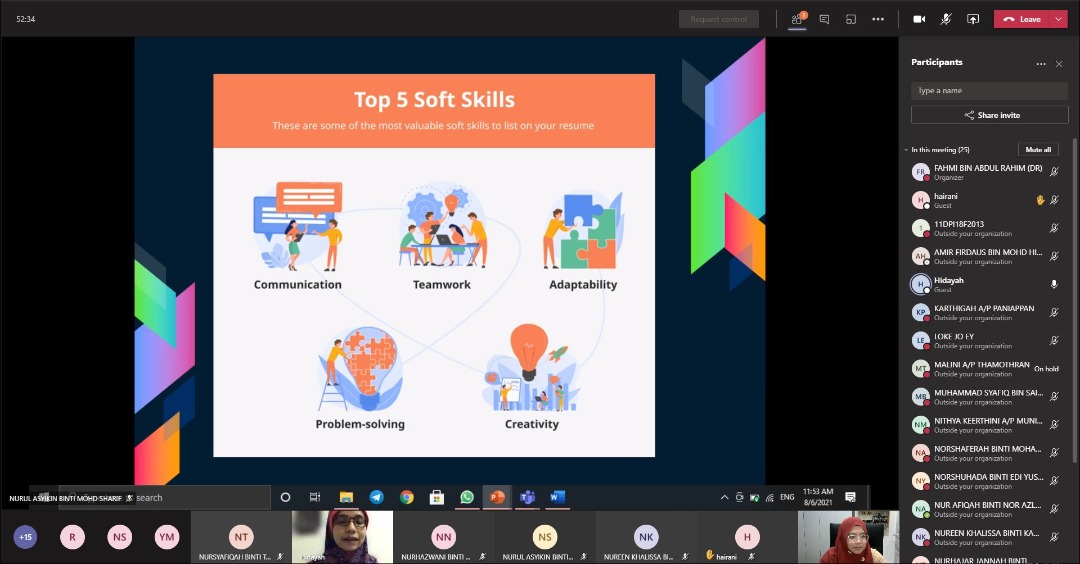The width and height of the screenshot is (1080, 564).
Task: Click the WhatsApp icon in shared taskbar
Action: 467,497
